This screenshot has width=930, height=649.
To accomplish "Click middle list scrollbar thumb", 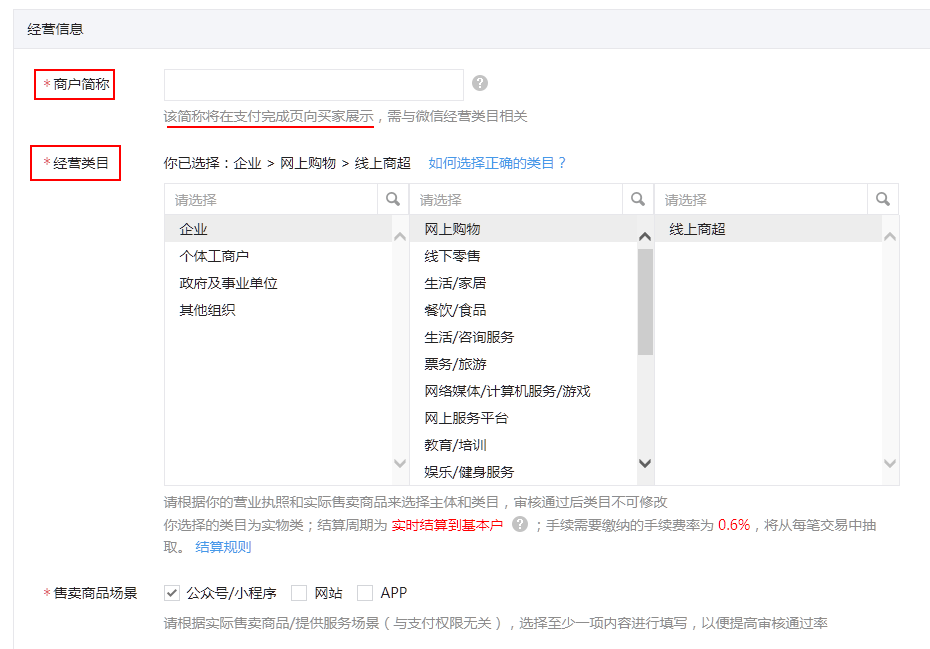I will 645,301.
